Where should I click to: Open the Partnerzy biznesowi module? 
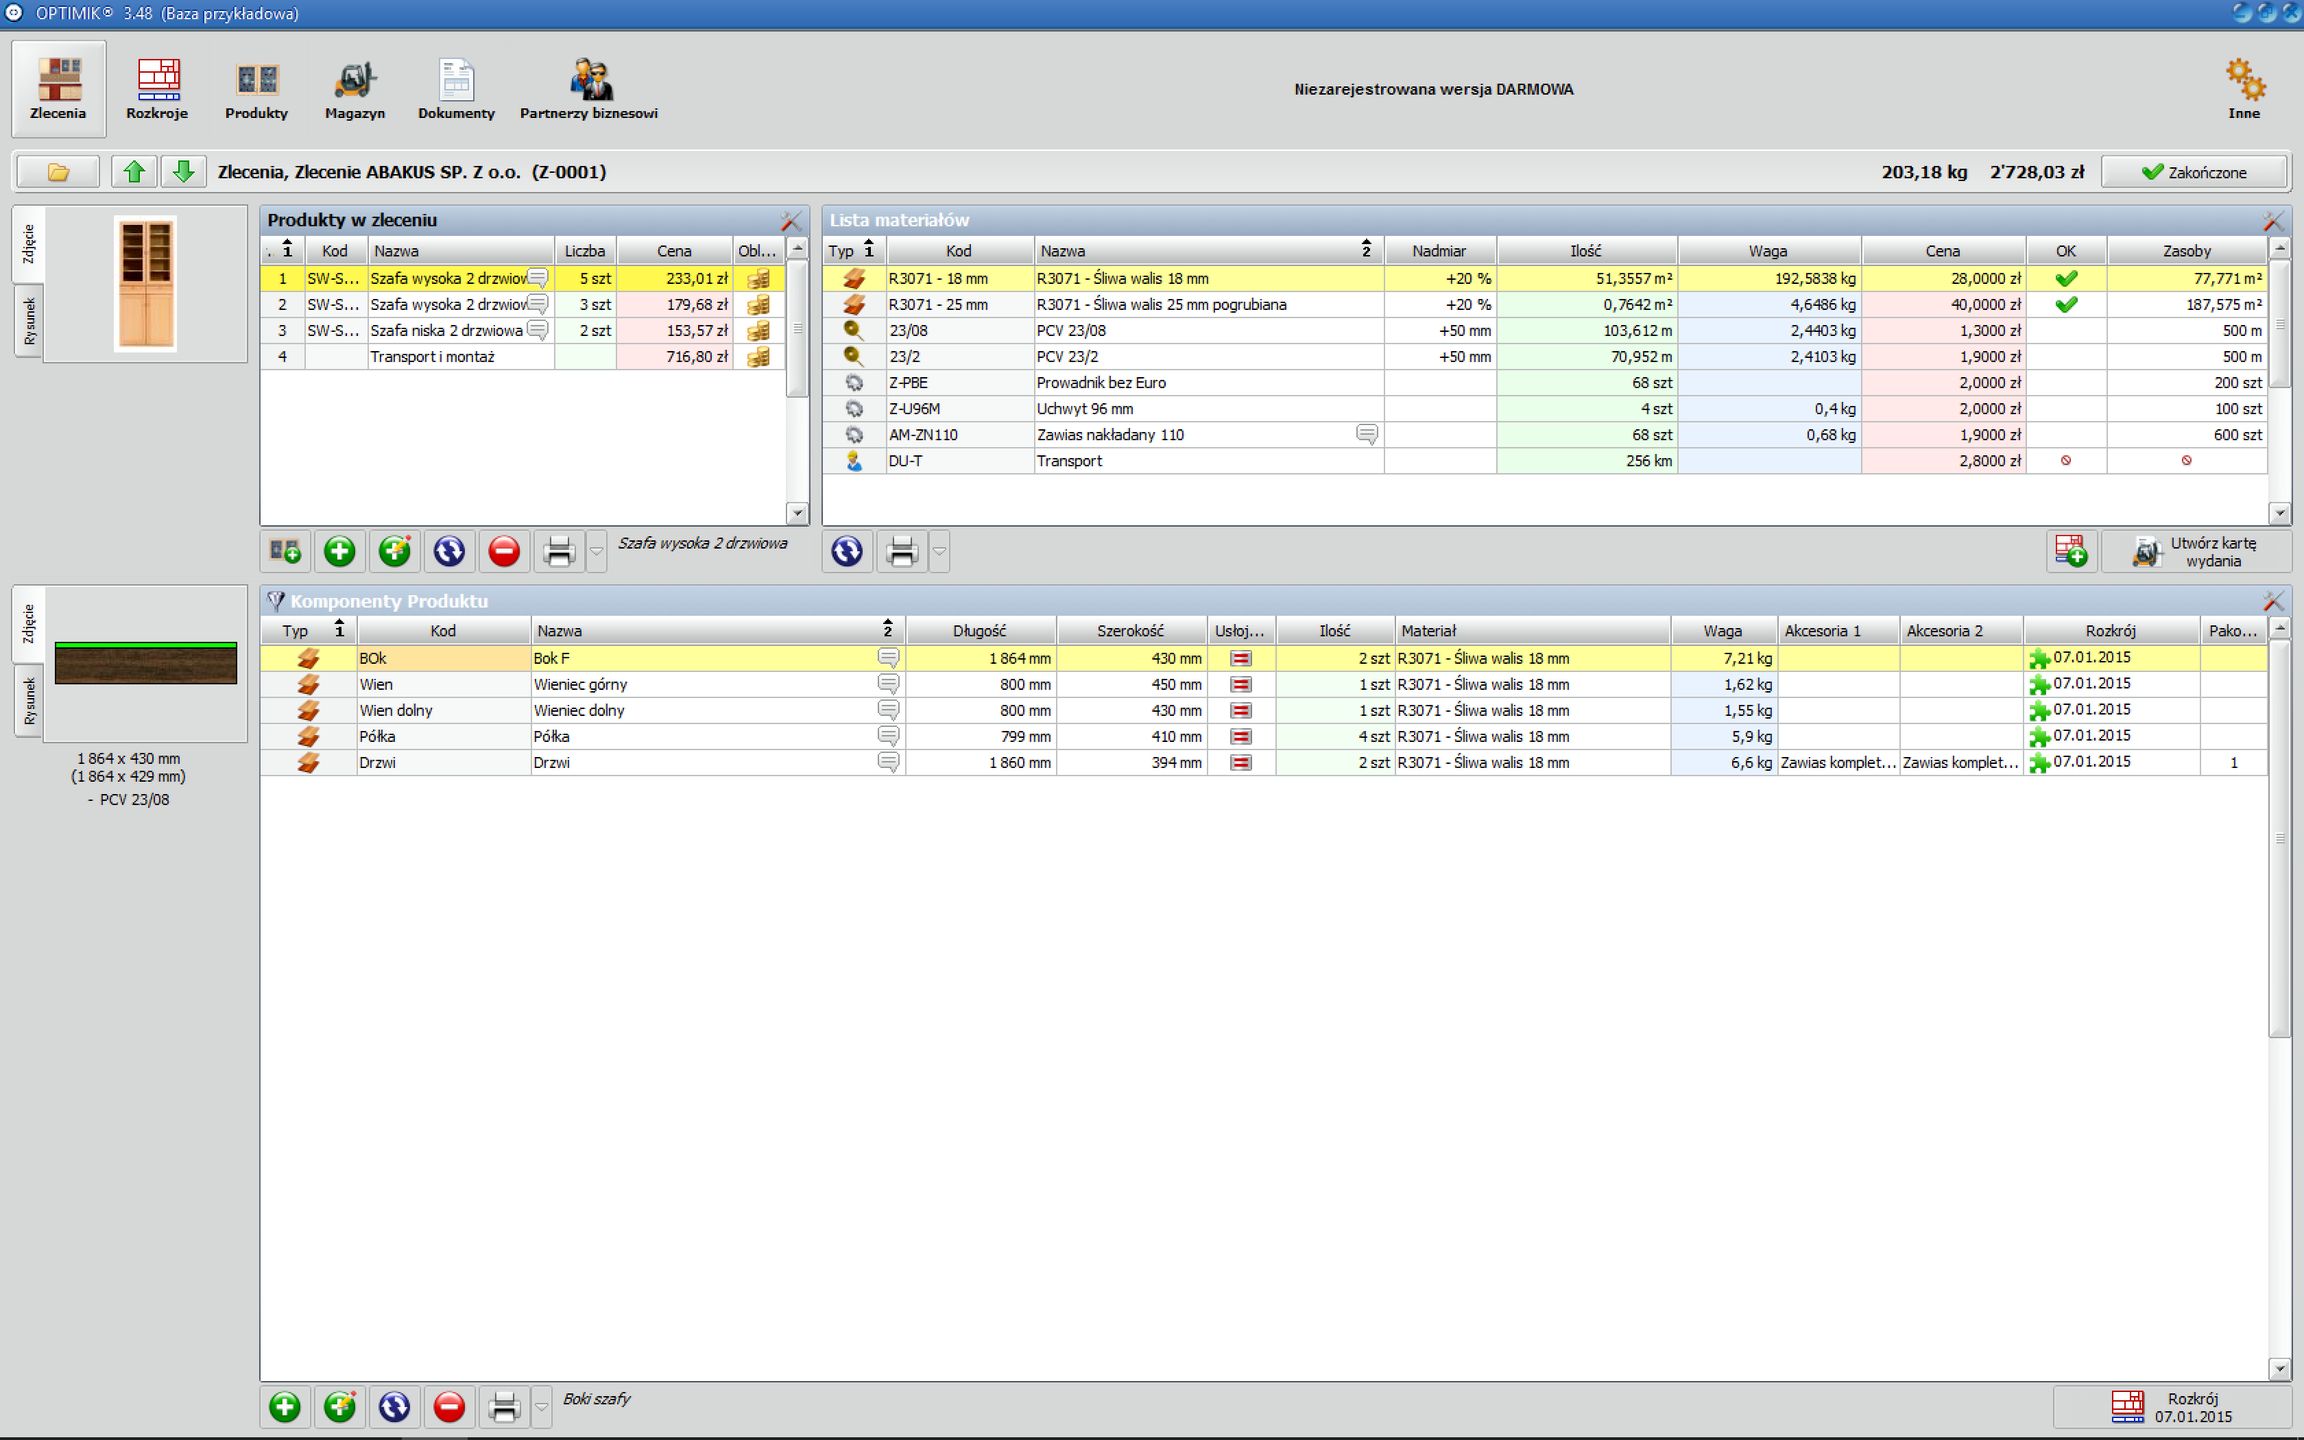(588, 88)
